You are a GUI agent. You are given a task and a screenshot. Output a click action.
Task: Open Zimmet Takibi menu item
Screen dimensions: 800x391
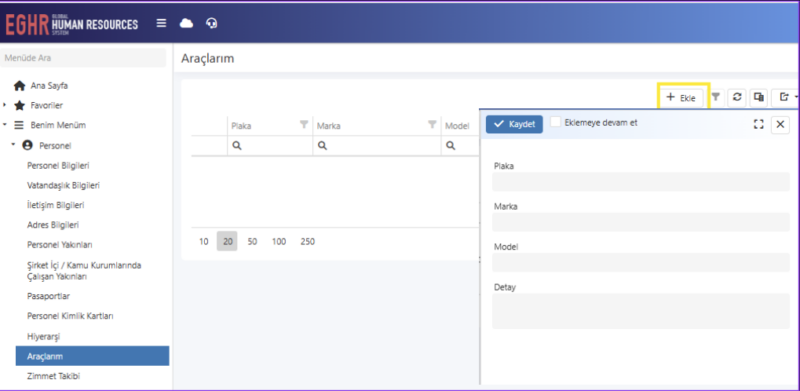(54, 376)
